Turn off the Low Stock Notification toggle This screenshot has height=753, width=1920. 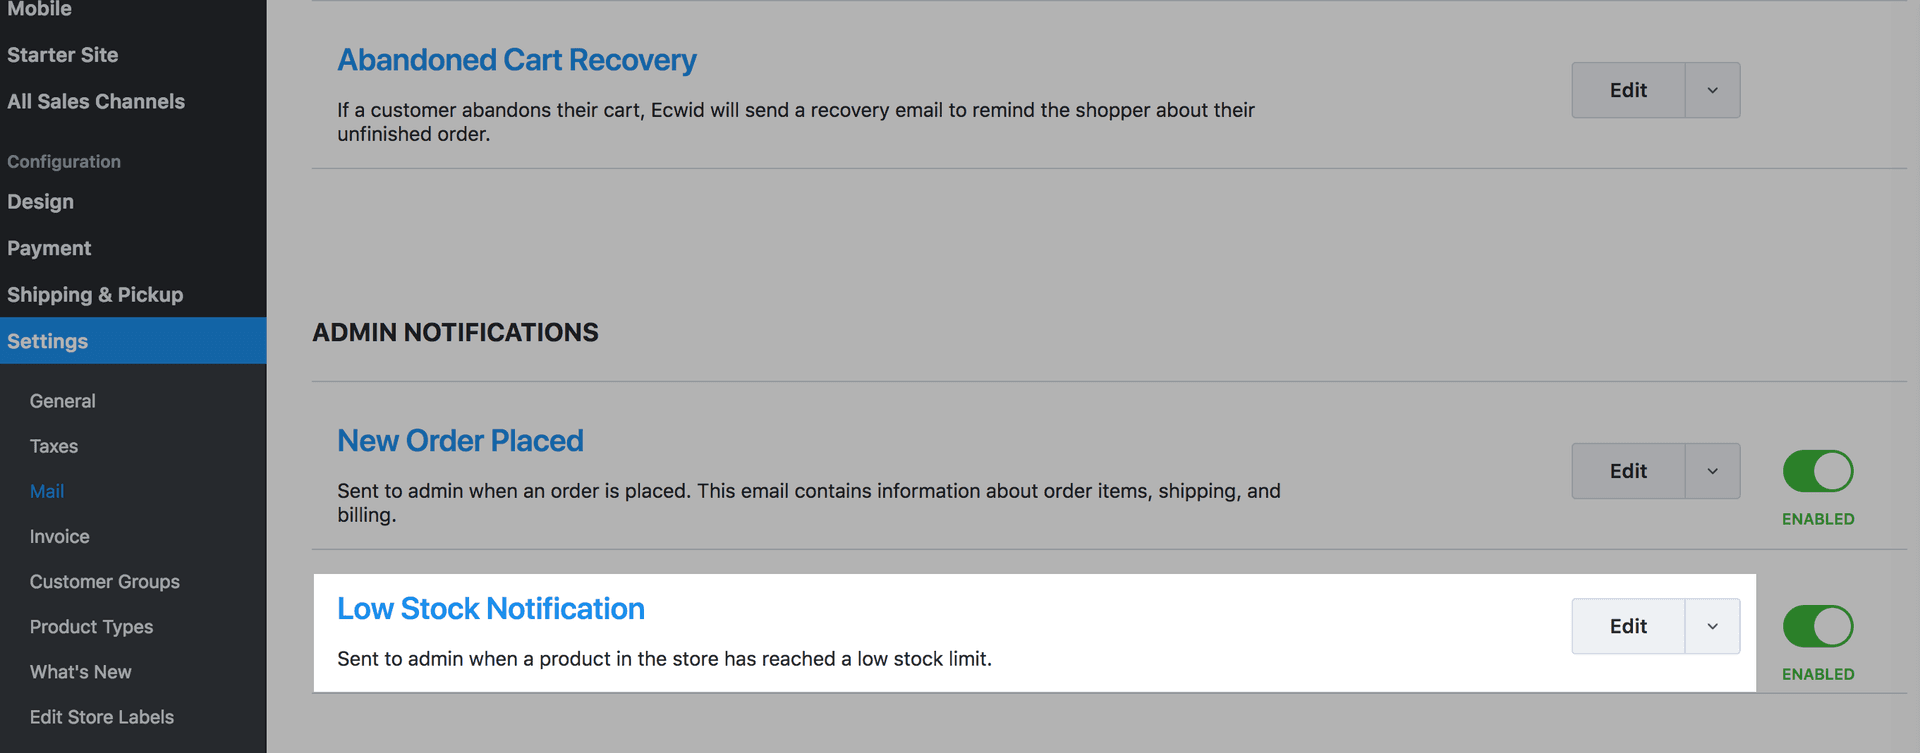coord(1817,627)
